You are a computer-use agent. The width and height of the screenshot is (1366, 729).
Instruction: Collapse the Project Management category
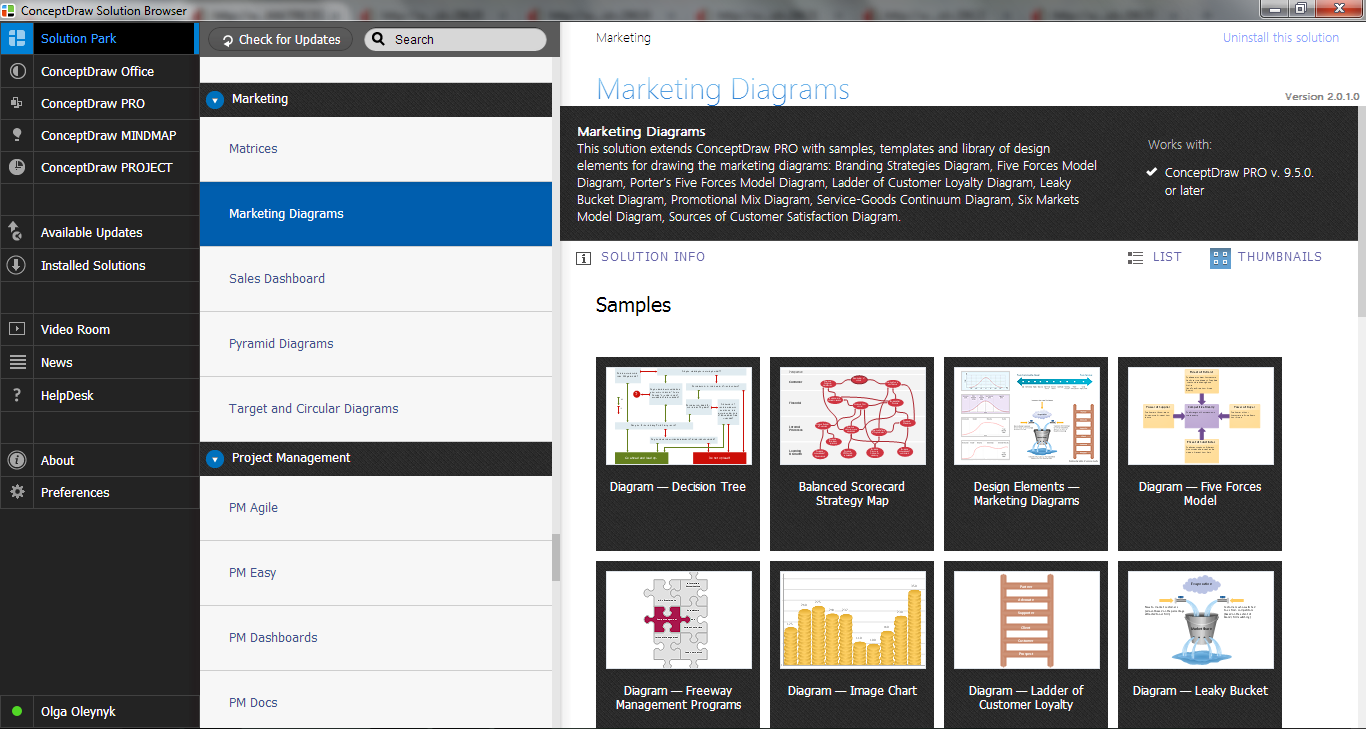pos(215,459)
